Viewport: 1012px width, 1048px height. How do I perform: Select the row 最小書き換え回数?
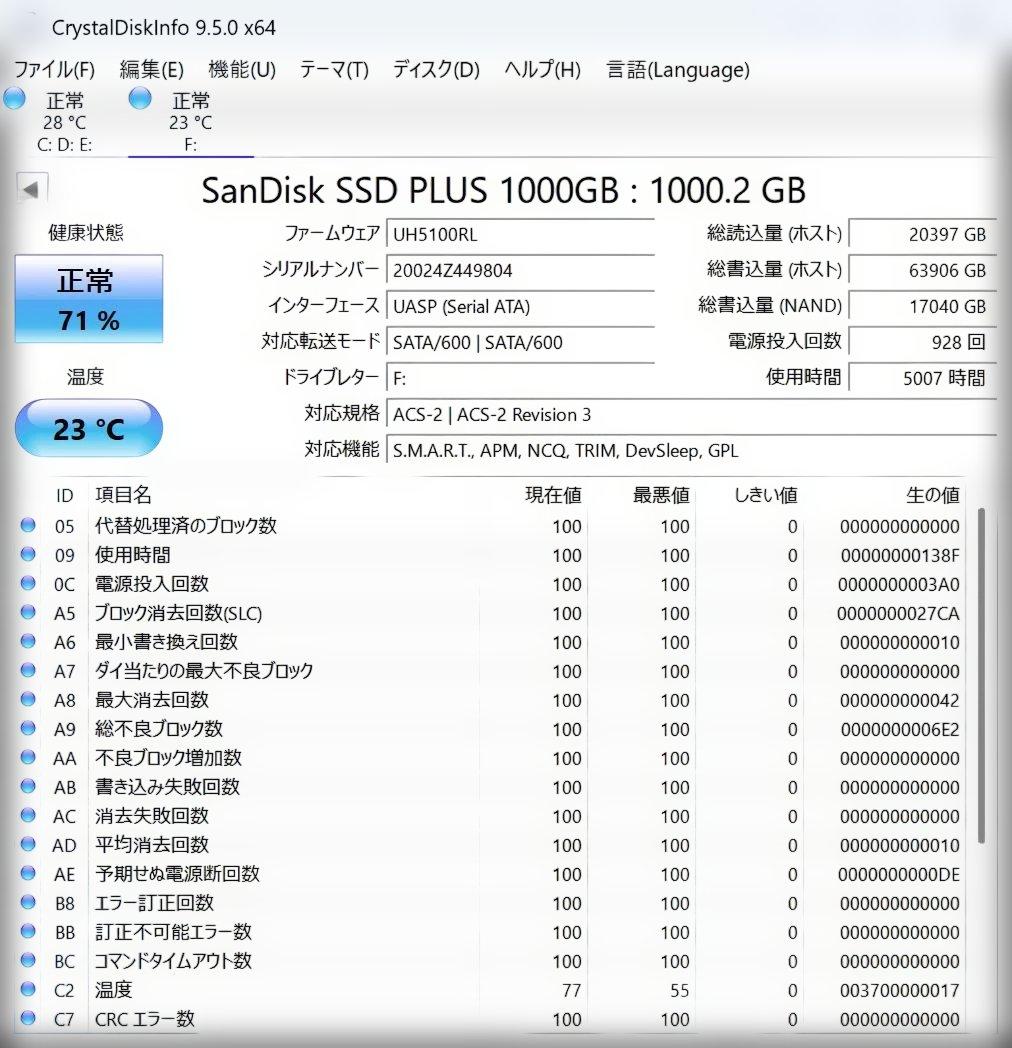pos(491,642)
